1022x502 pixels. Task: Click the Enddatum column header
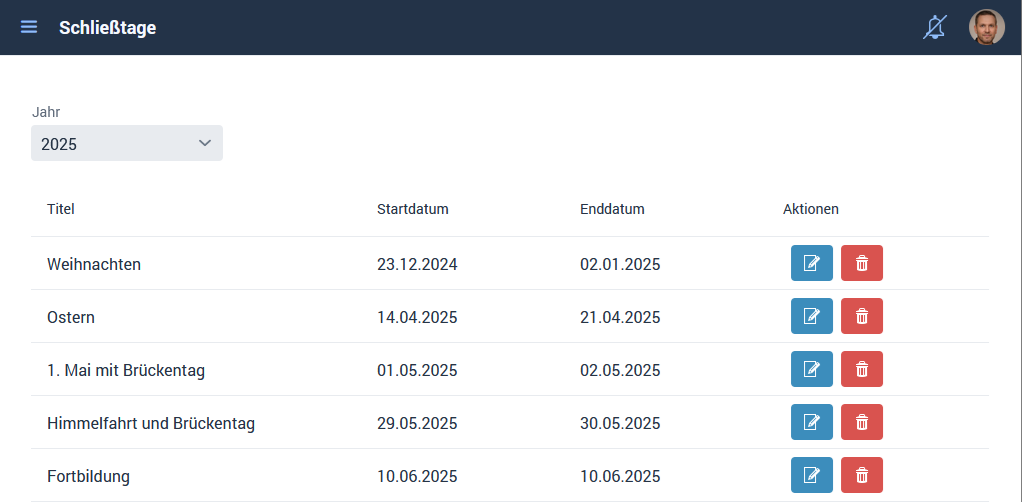[x=612, y=209]
